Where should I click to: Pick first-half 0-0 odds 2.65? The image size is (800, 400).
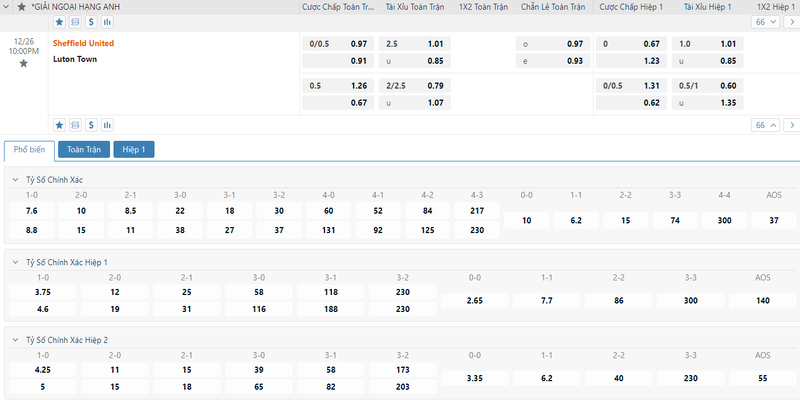click(x=475, y=301)
